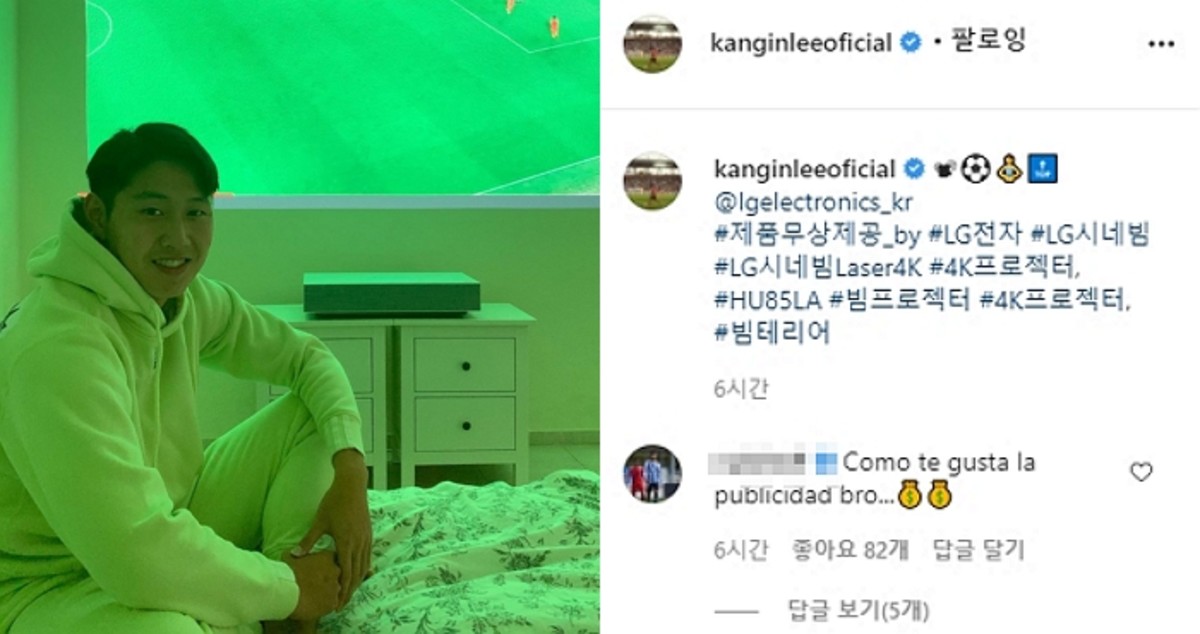This screenshot has height=634, width=1200.
Task: Click the verified badge beside header username
Action: point(910,43)
